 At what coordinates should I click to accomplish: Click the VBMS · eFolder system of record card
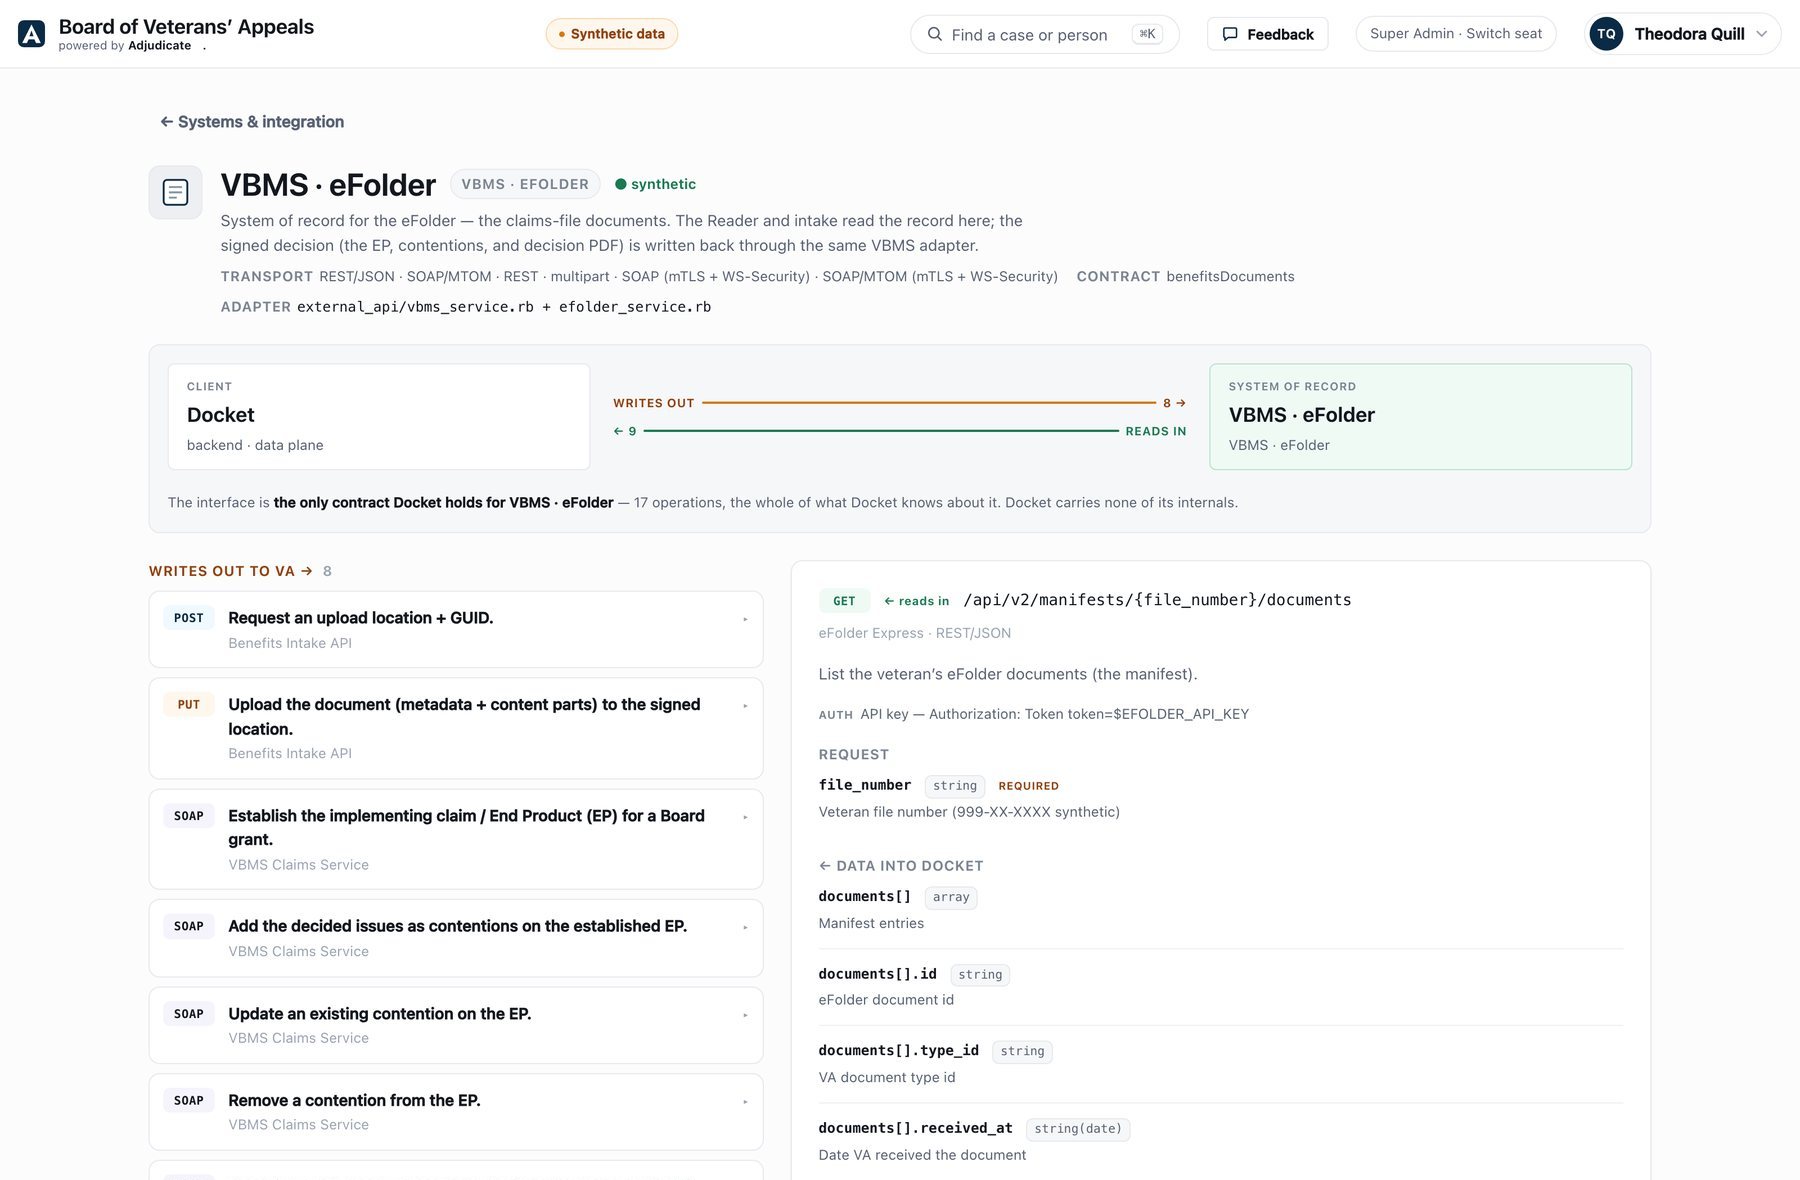tap(1420, 416)
